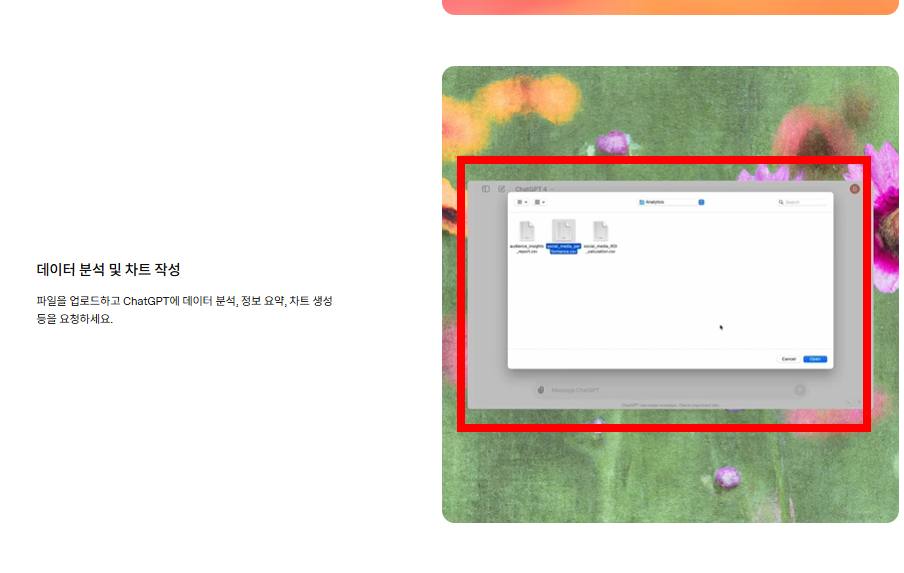Click the Message ChatGPT input field
The width and height of the screenshot is (904, 573).
pos(669,390)
